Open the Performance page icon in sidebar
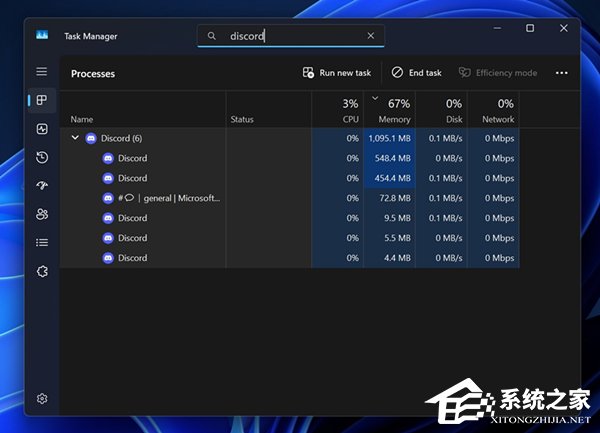Screen dimensions: 600x433 tap(42, 129)
